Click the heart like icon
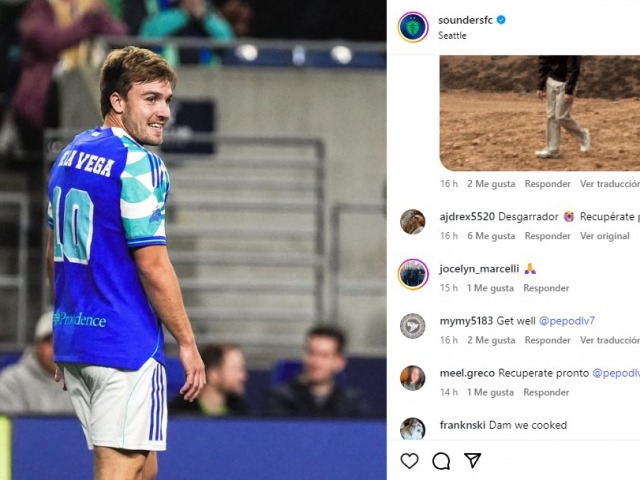Viewport: 640px width, 480px height. (x=409, y=461)
